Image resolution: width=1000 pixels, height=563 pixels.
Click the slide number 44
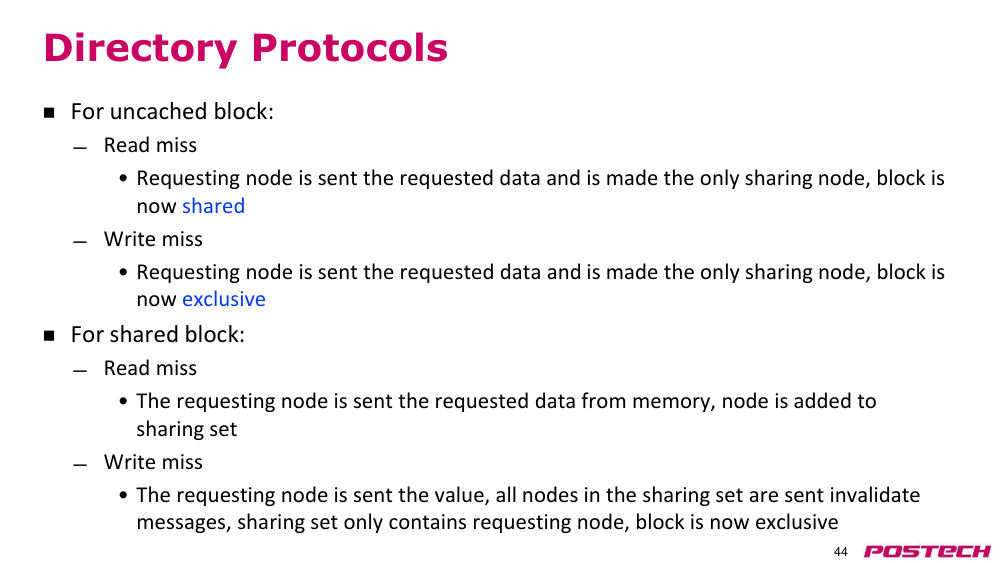[841, 552]
